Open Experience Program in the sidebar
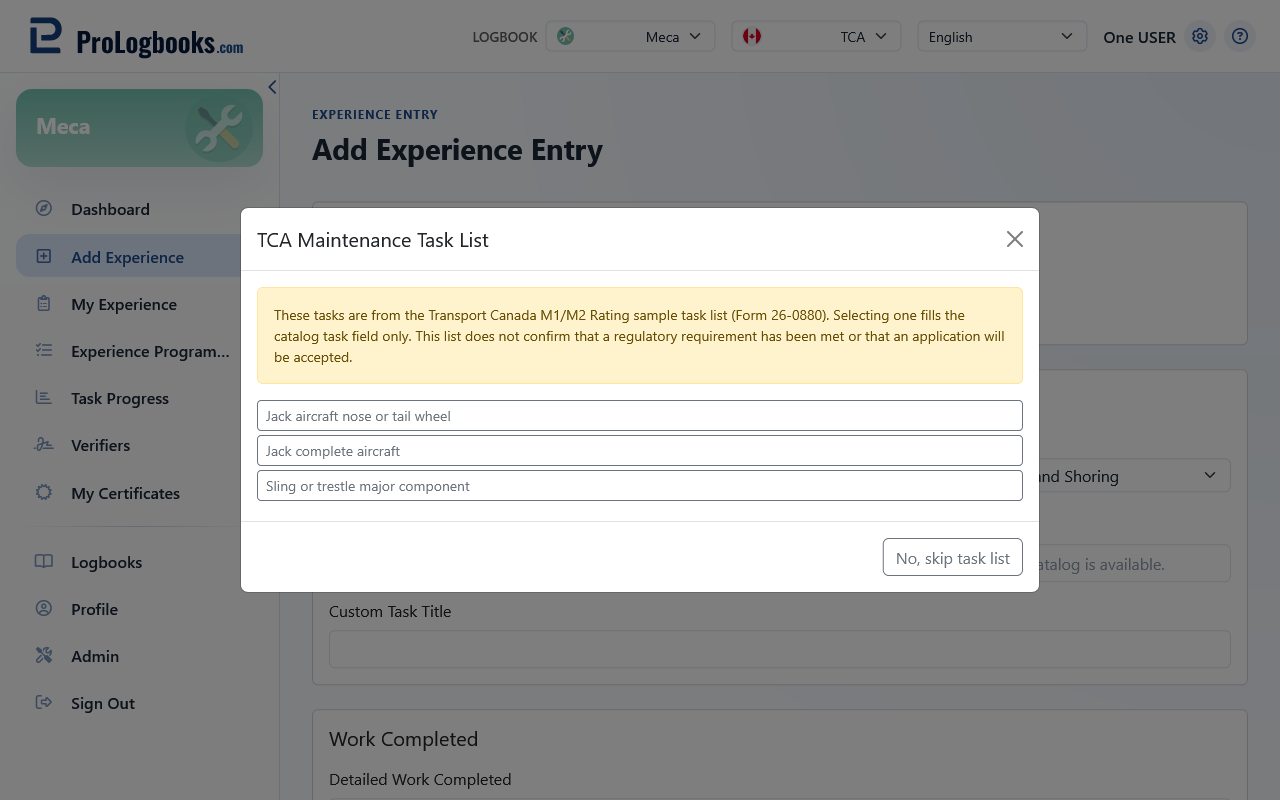Image resolution: width=1280 pixels, height=800 pixels. pos(140,351)
